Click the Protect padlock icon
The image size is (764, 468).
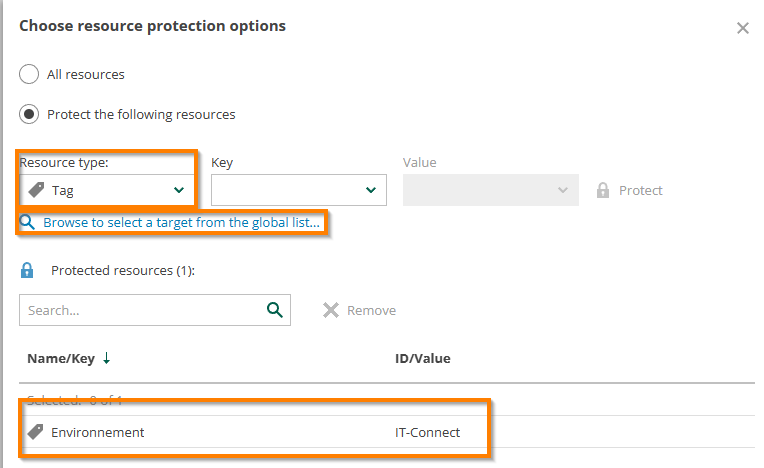click(603, 190)
